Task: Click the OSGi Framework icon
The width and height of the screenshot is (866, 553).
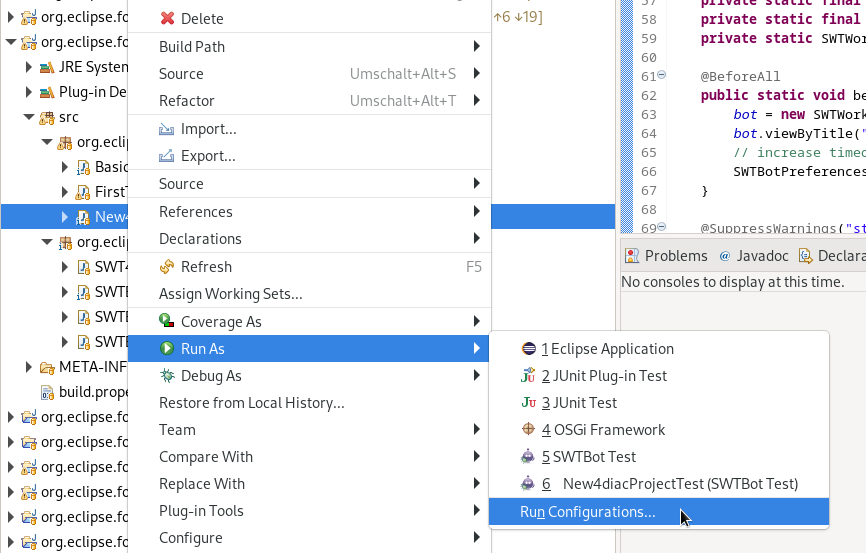Action: click(529, 429)
